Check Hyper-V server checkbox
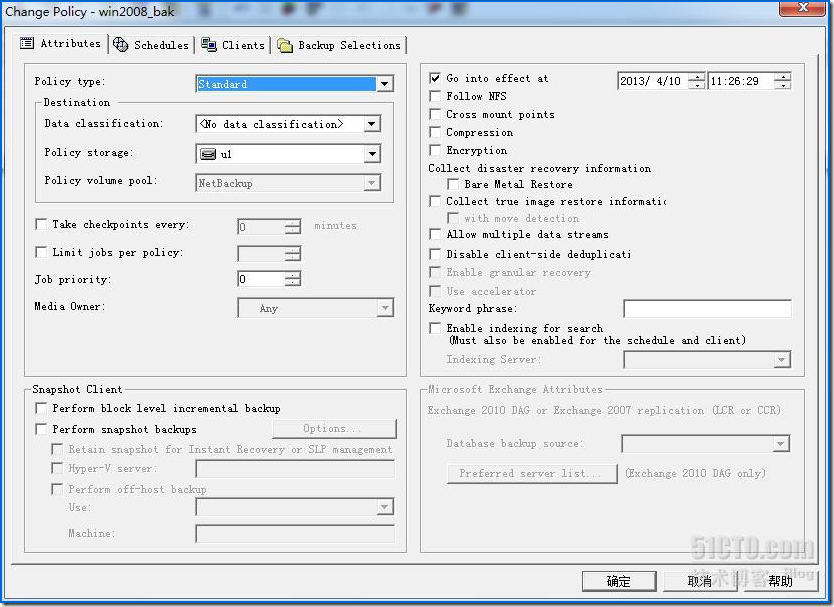 [x=57, y=468]
